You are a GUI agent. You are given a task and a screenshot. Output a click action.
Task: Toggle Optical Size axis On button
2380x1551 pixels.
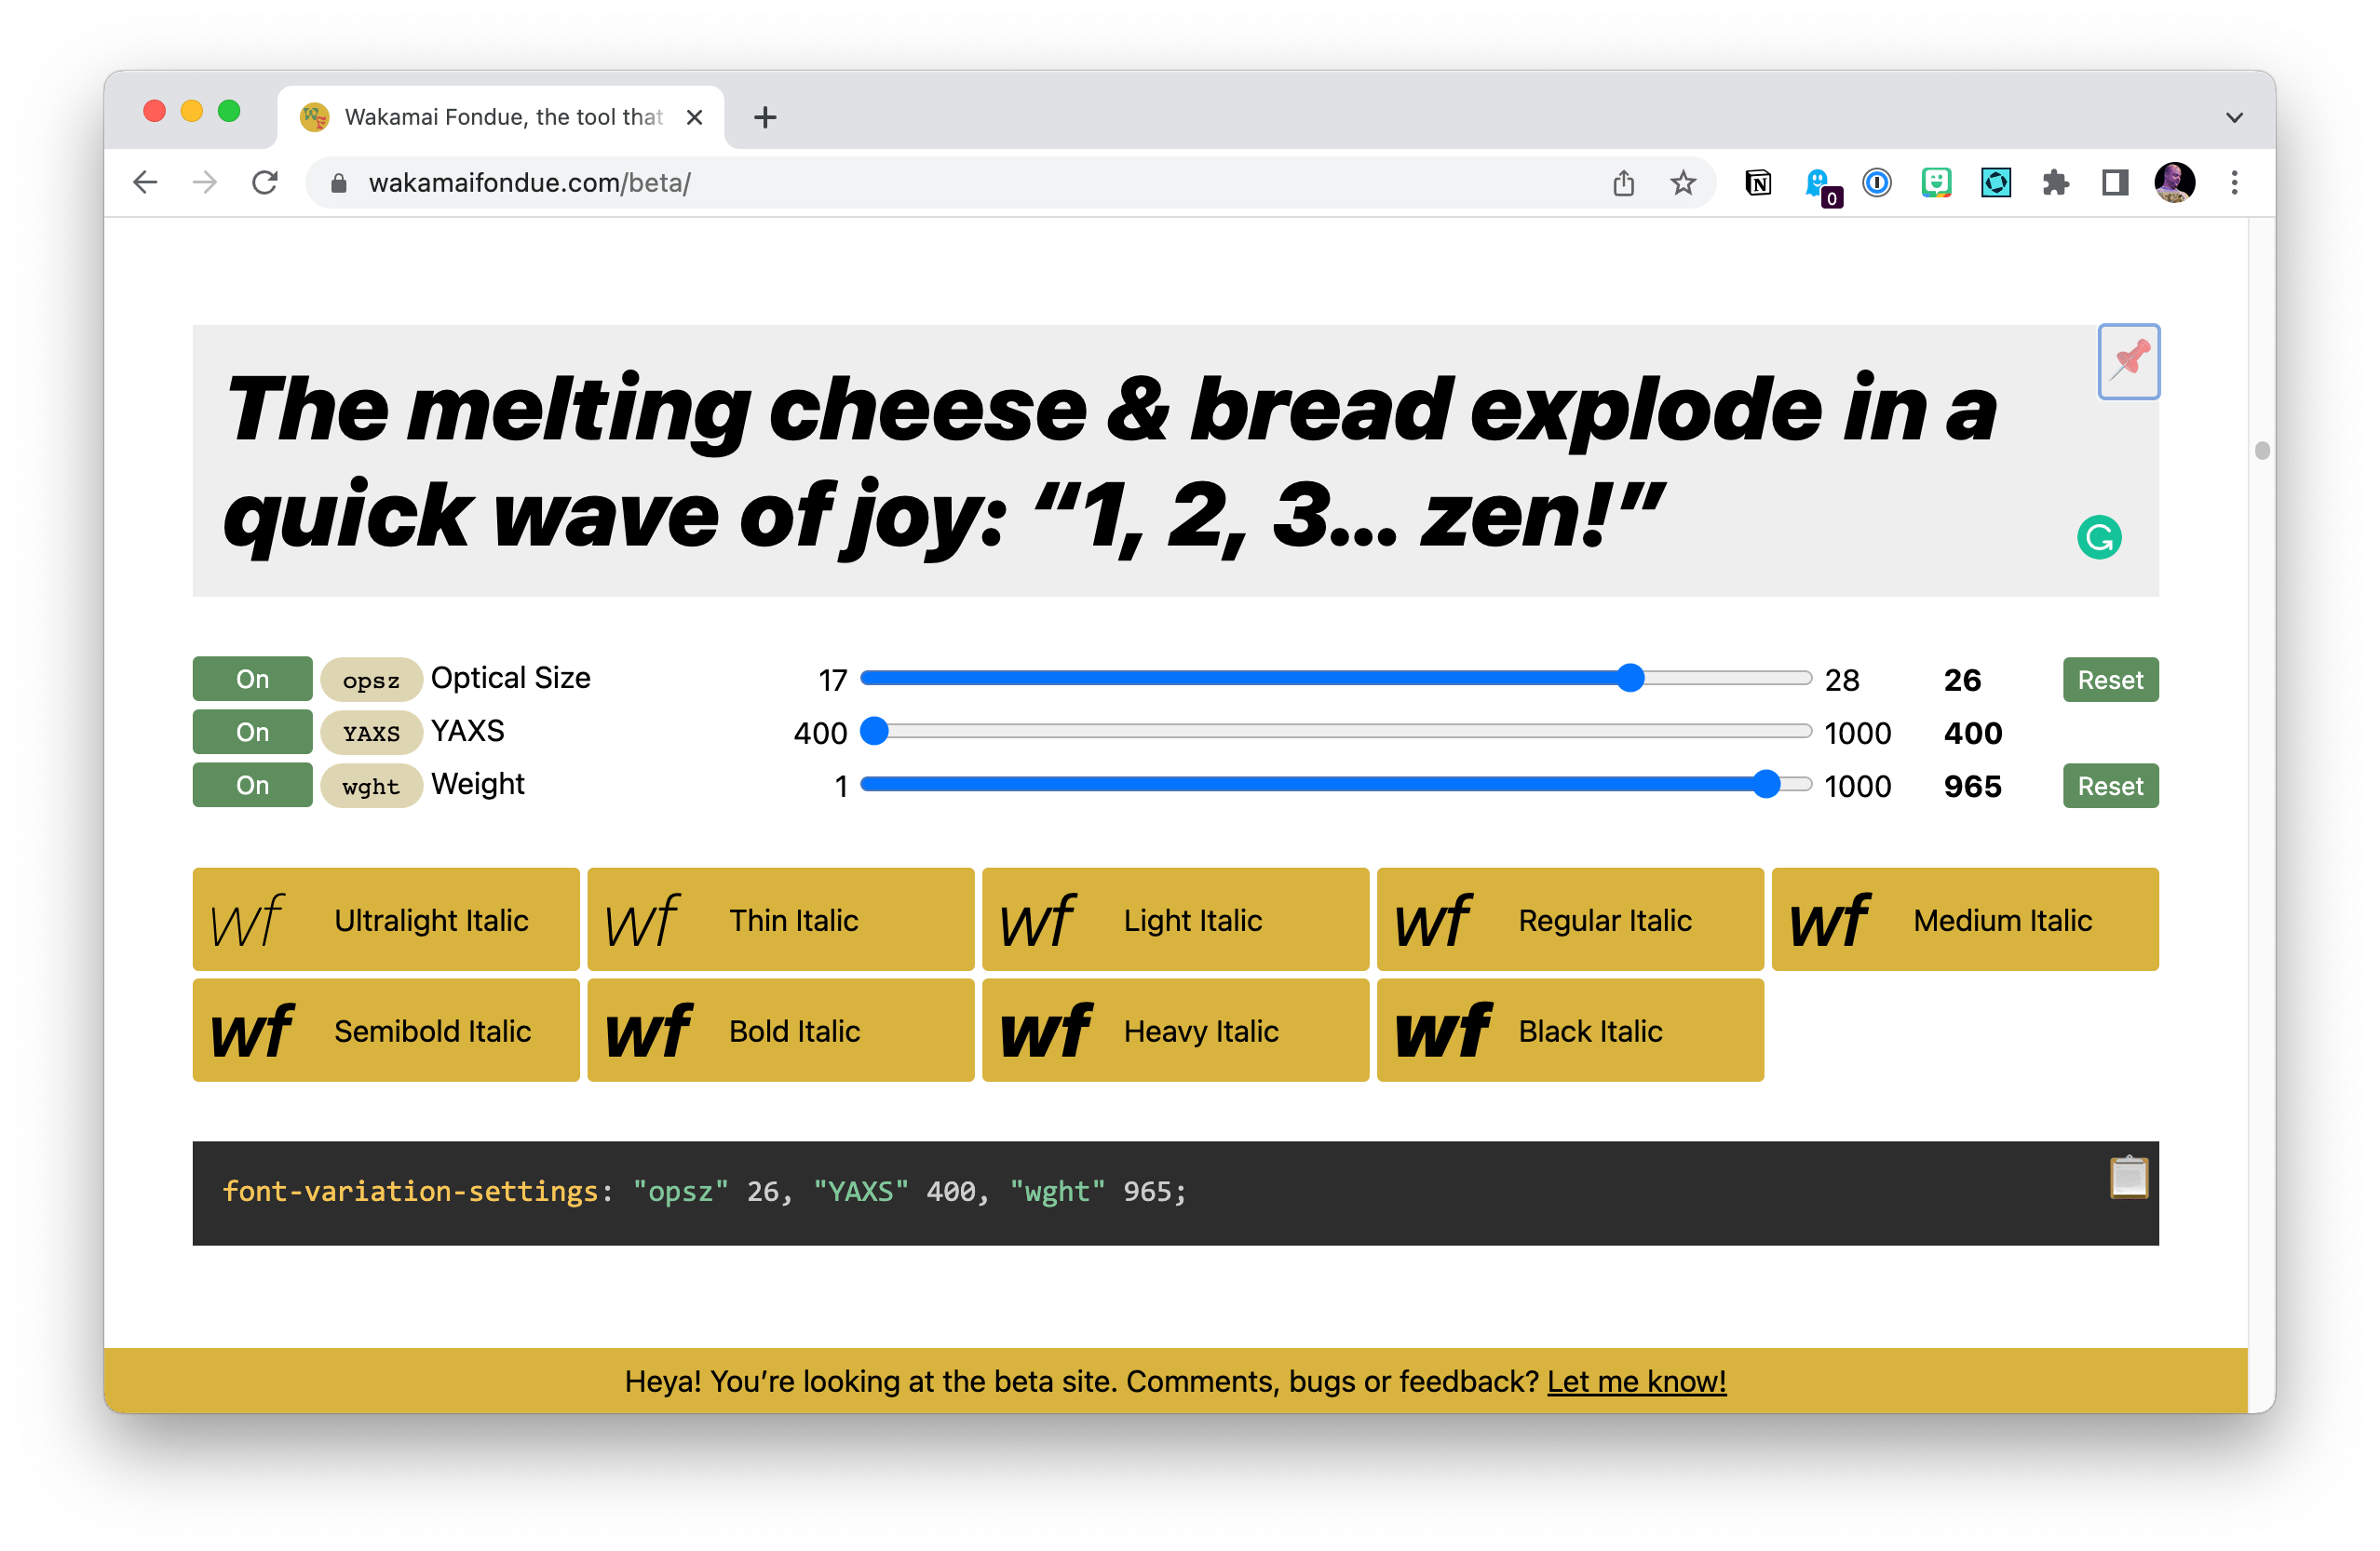coord(252,679)
